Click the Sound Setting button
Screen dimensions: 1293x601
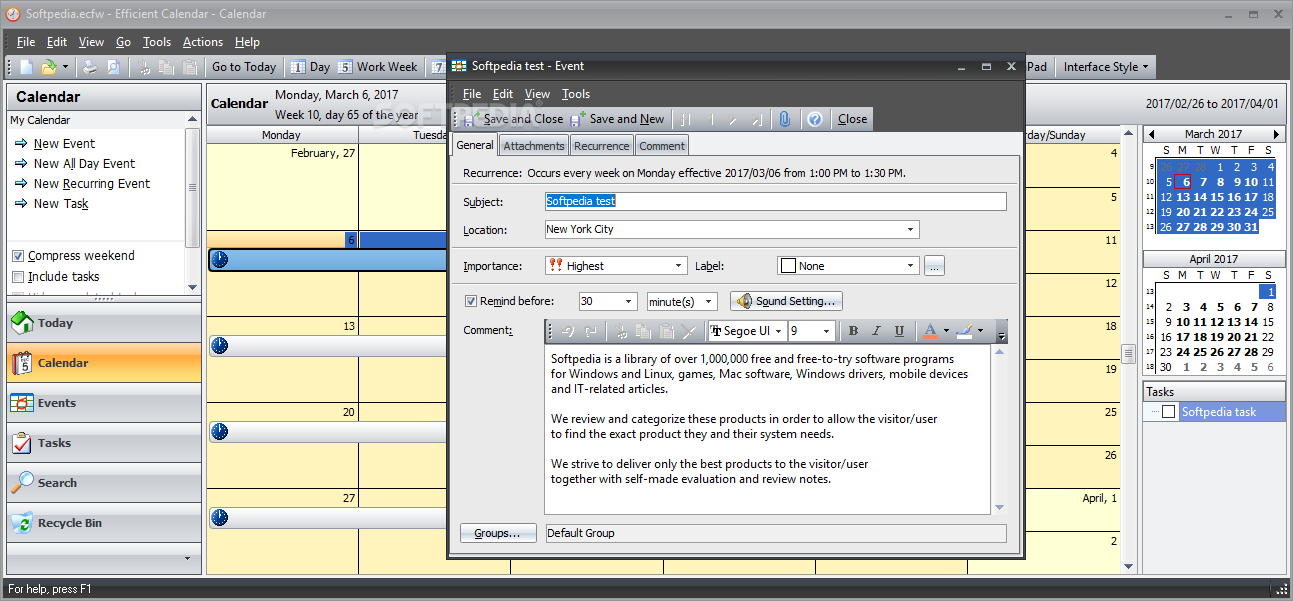[787, 301]
